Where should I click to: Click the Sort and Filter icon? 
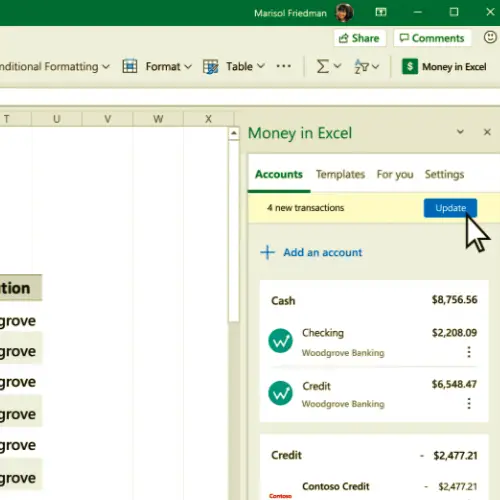361,66
